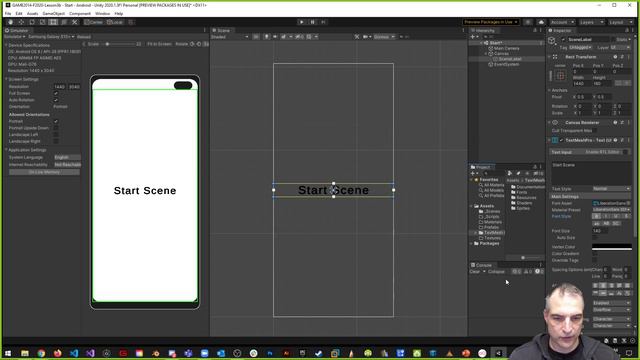Toggle the Full Screen checkbox

[56, 93]
